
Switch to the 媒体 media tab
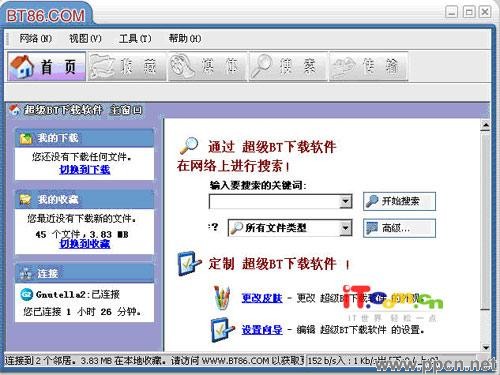(x=207, y=66)
